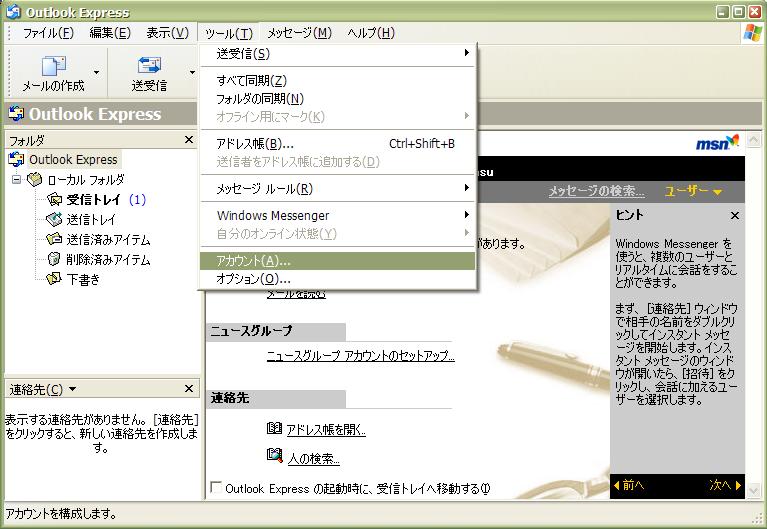
Task: Click the vertical scrollbar down arrow
Action: pos(754,491)
